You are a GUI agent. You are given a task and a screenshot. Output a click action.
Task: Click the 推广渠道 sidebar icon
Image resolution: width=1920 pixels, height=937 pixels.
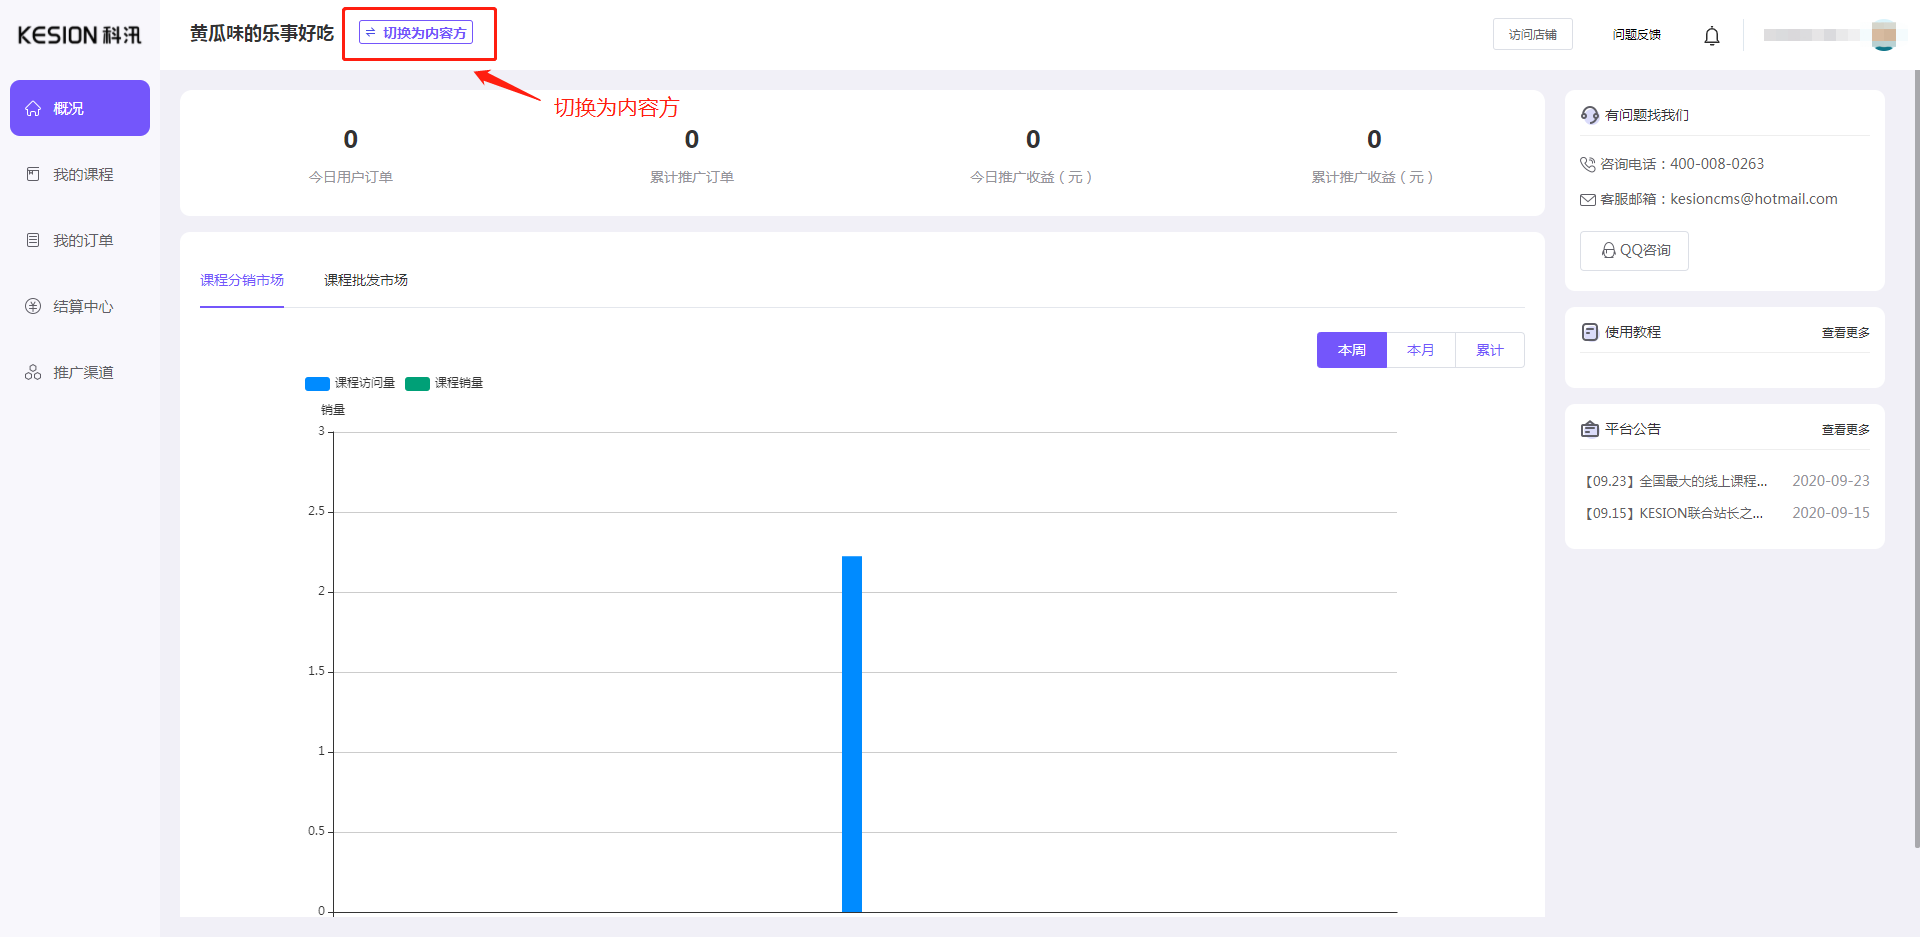[33, 372]
